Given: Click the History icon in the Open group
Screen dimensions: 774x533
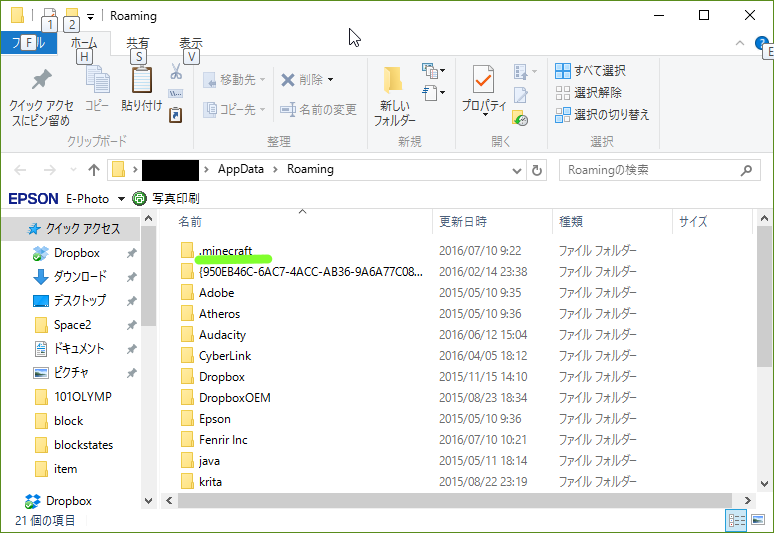Looking at the screenshot, I should (x=520, y=118).
